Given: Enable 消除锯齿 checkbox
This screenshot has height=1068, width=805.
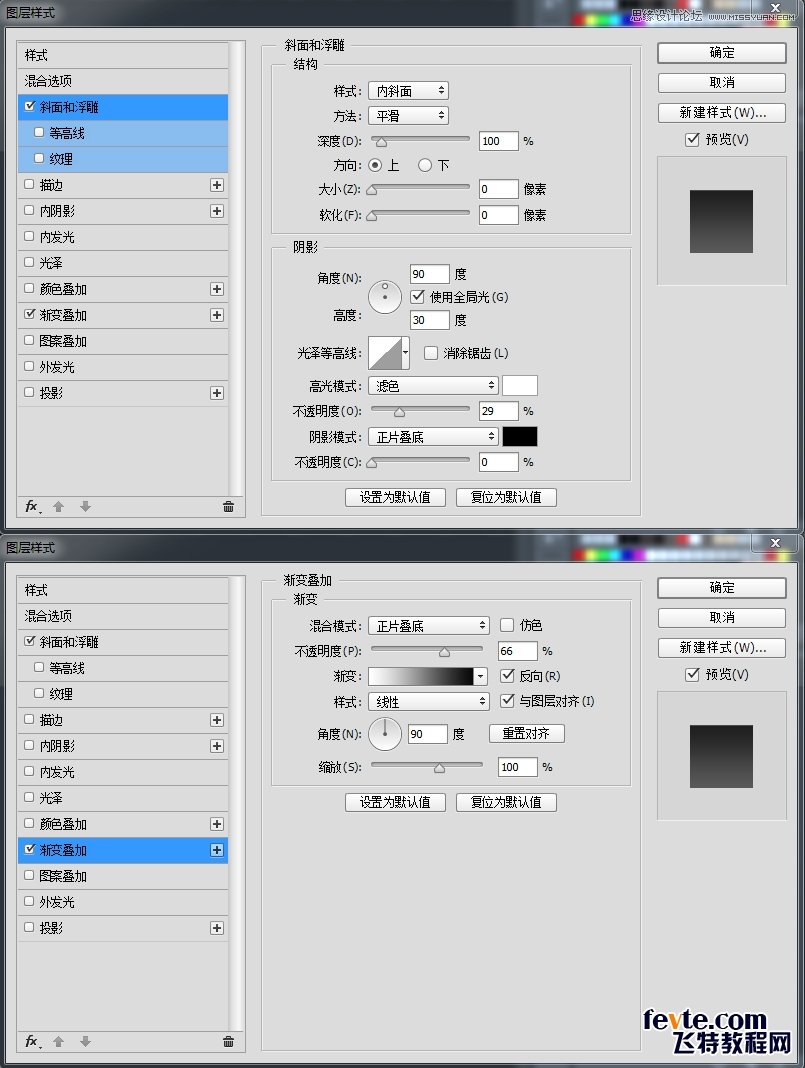Looking at the screenshot, I should pyautogui.click(x=430, y=353).
